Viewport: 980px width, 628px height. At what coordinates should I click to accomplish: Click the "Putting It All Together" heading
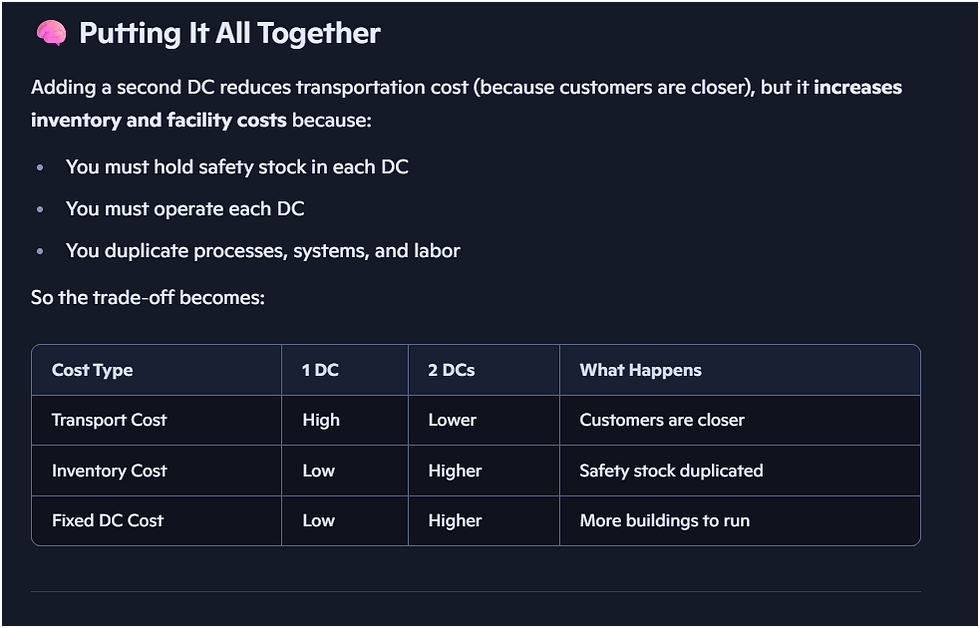pos(229,34)
